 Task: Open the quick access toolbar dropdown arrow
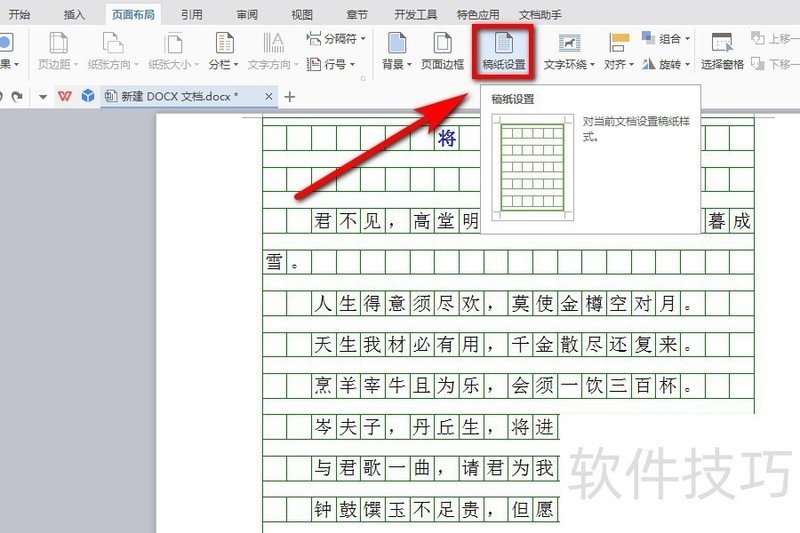[x=43, y=96]
